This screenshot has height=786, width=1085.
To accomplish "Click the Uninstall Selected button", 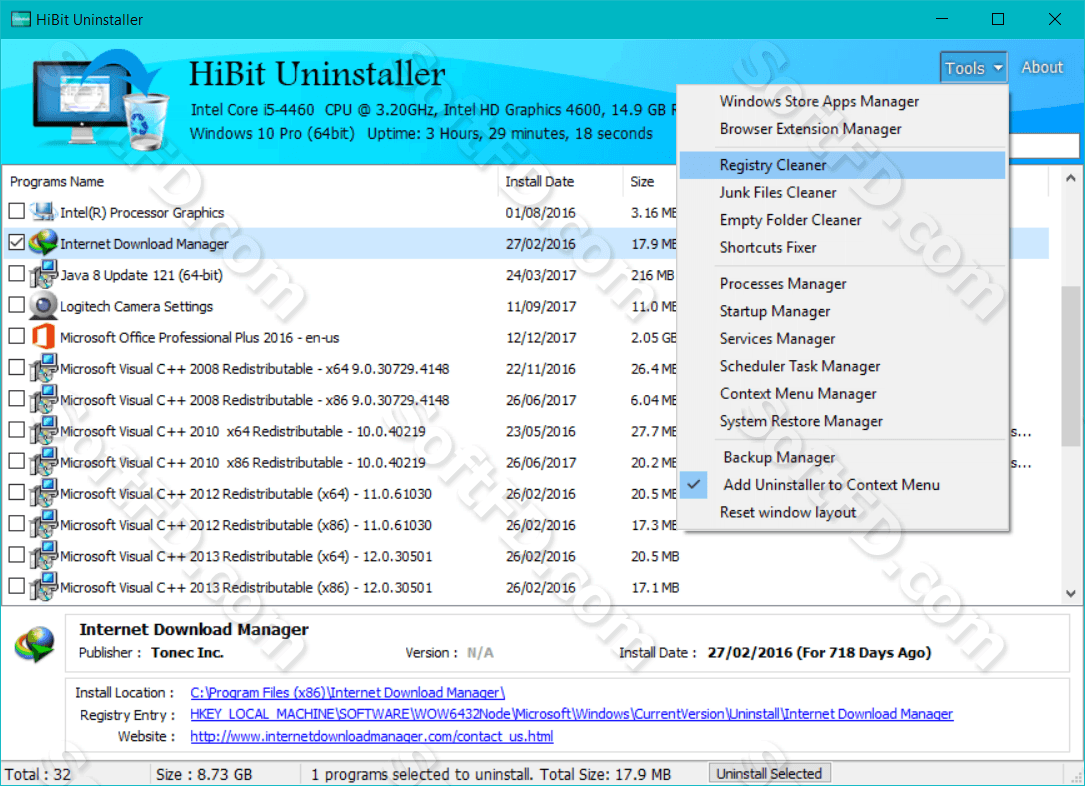I will [x=769, y=774].
